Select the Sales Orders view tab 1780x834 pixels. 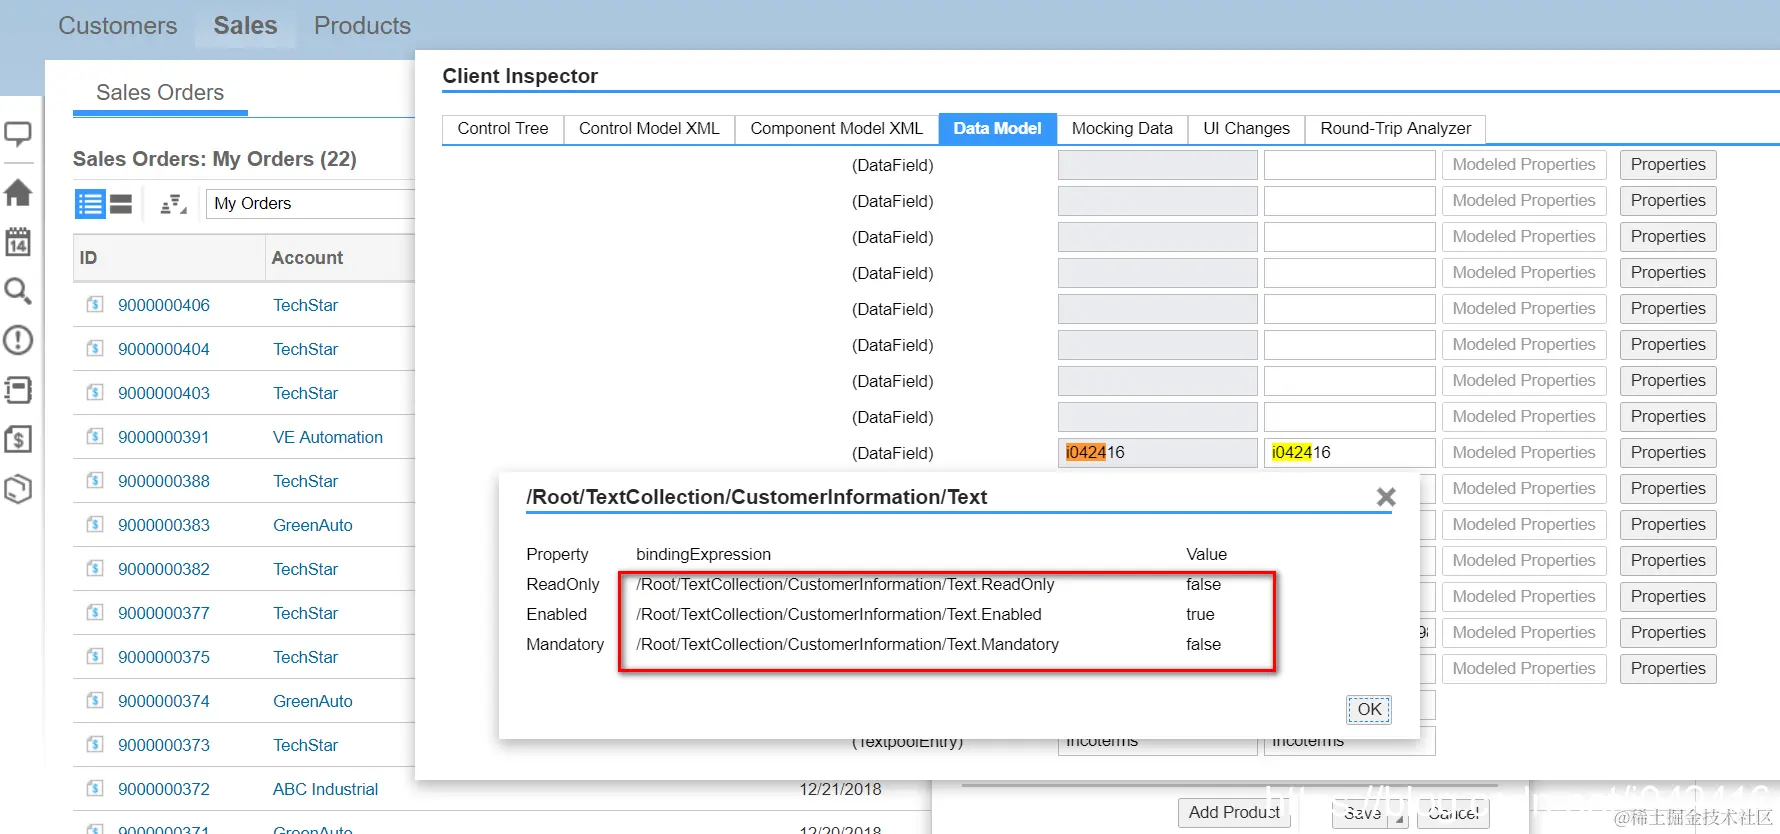[160, 93]
